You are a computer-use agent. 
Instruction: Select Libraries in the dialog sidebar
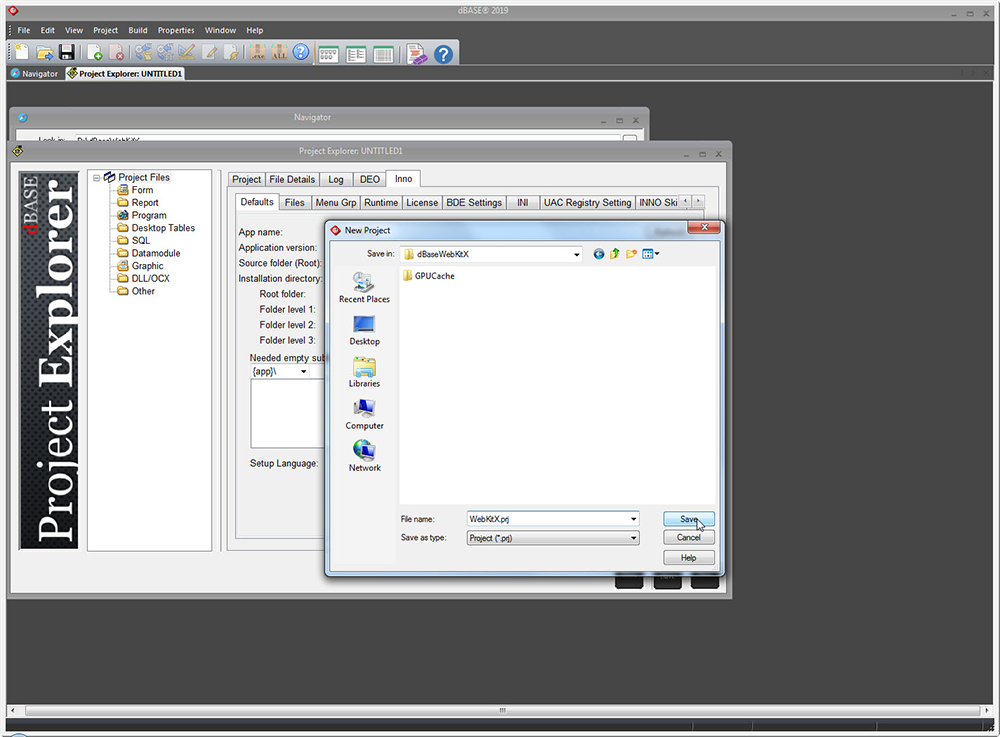click(x=364, y=372)
